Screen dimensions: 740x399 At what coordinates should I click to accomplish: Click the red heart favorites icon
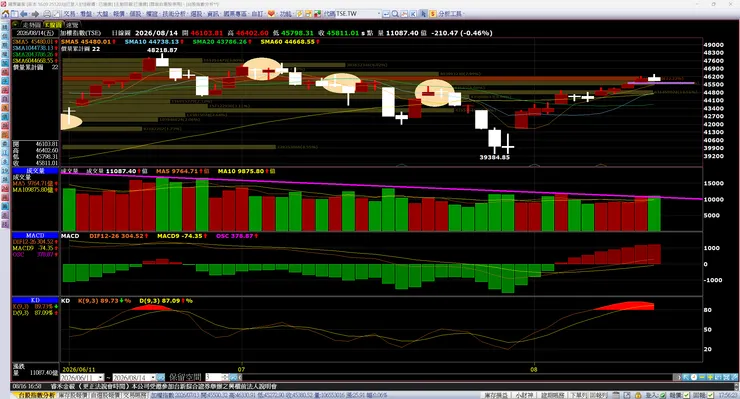pos(271,14)
